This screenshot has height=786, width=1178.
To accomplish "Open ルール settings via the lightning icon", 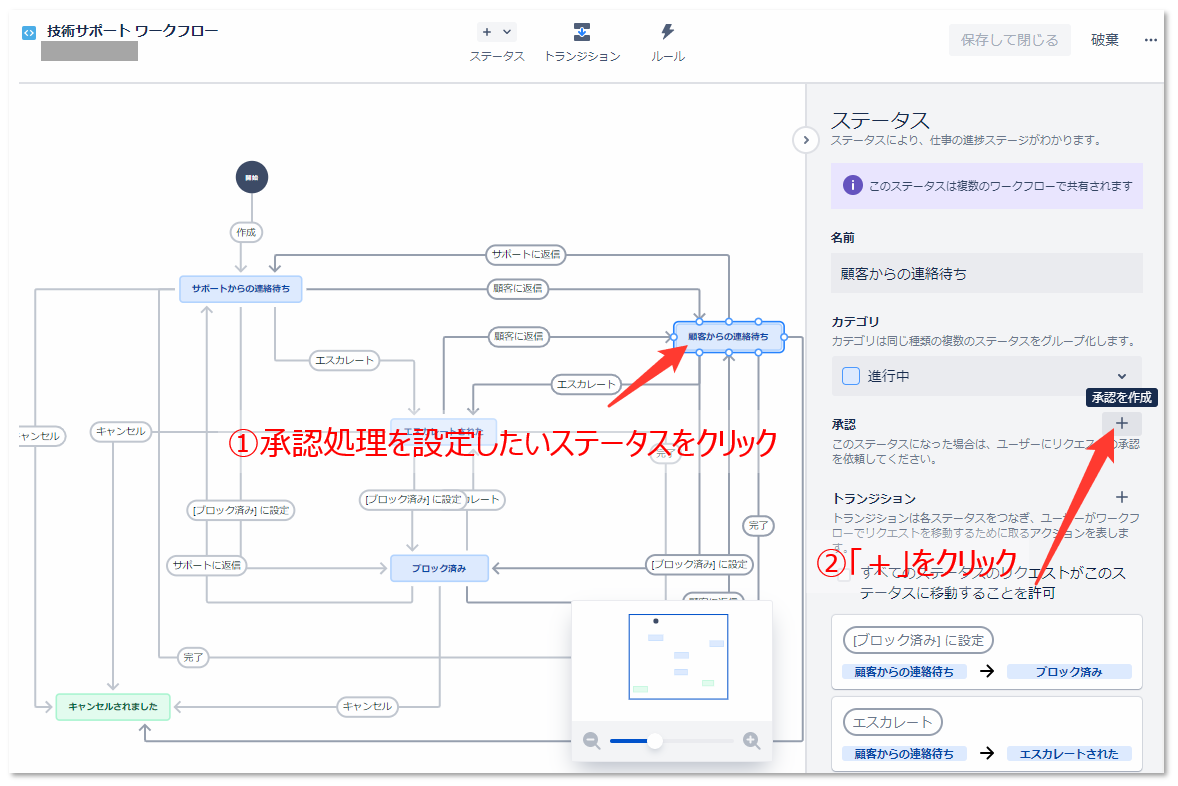I will (667, 32).
